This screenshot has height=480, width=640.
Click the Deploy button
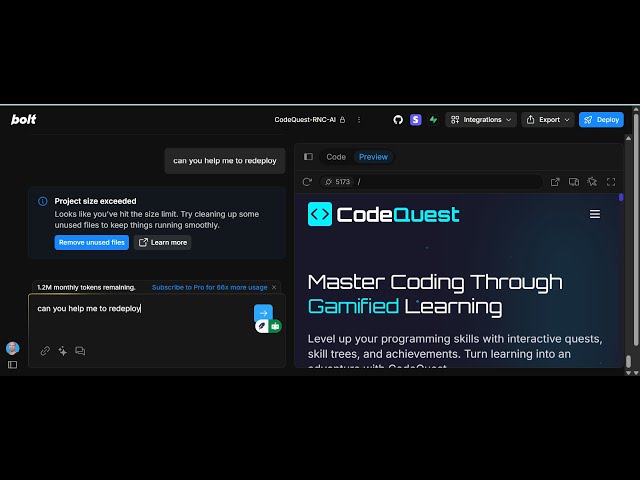click(601, 120)
